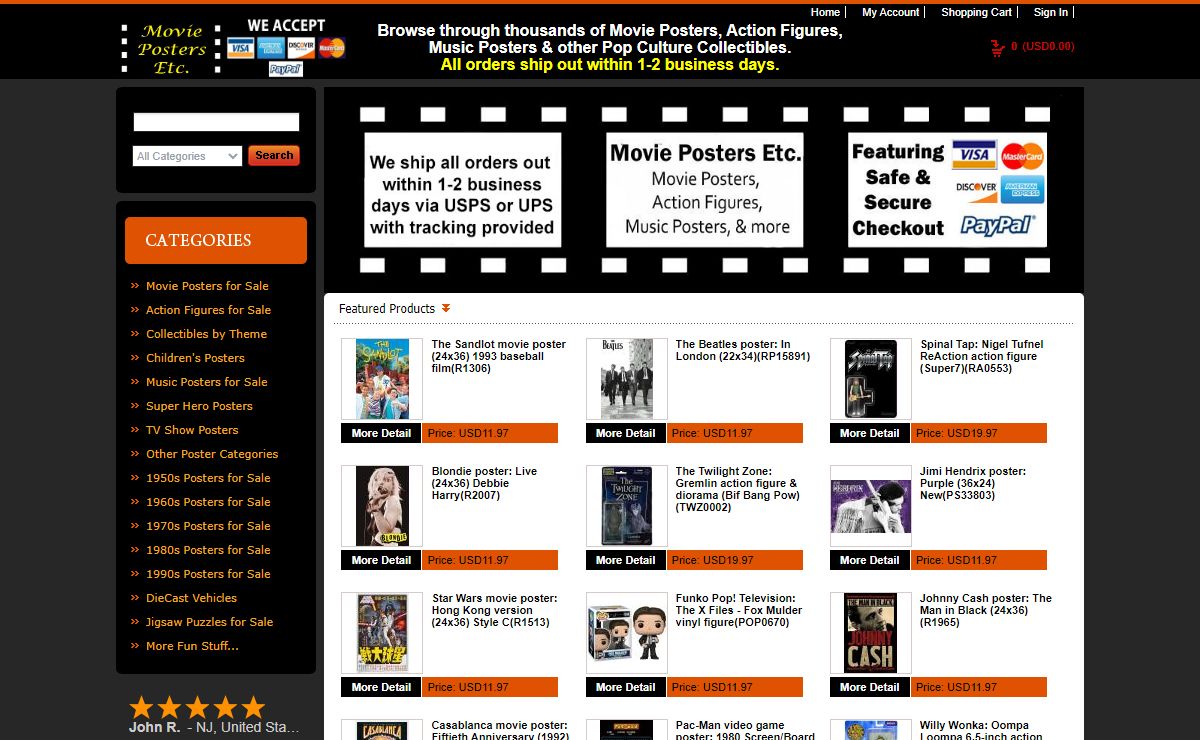Click the Movie Posters Etc. logo
The image size is (1200, 740).
pyautogui.click(x=170, y=48)
